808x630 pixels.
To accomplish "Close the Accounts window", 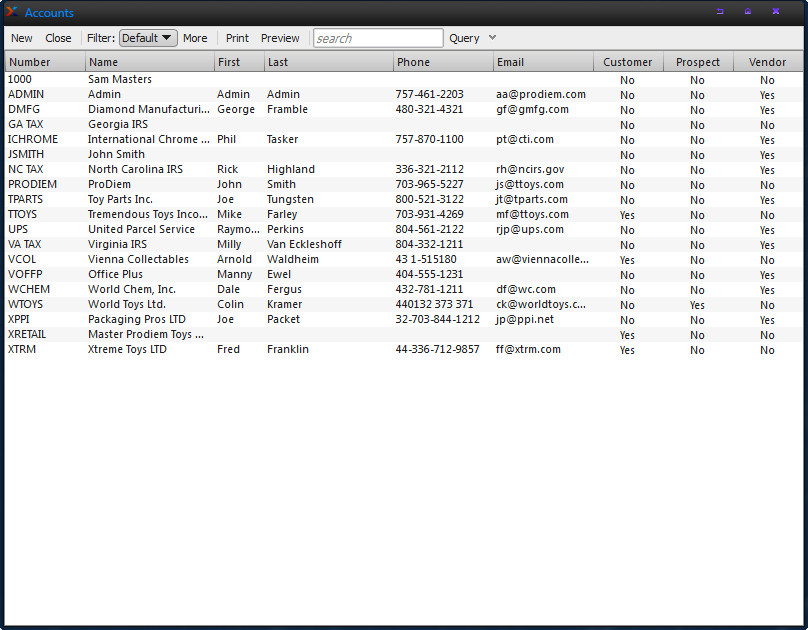I will pos(776,11).
